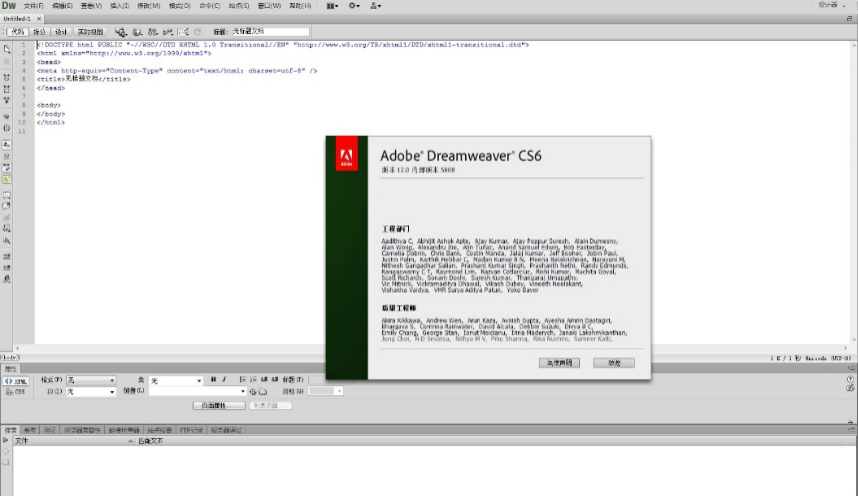Click the Collapse Full Tag icon

point(7,77)
